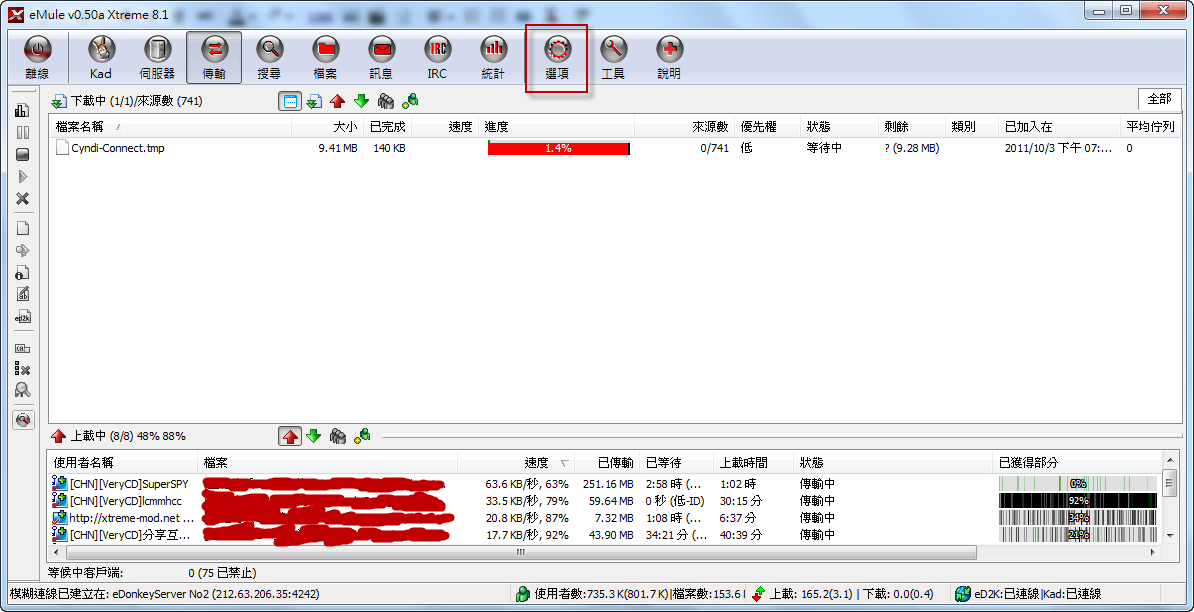Sort uploads by 已傳輸 column
The image size is (1194, 612).
[x=608, y=463]
